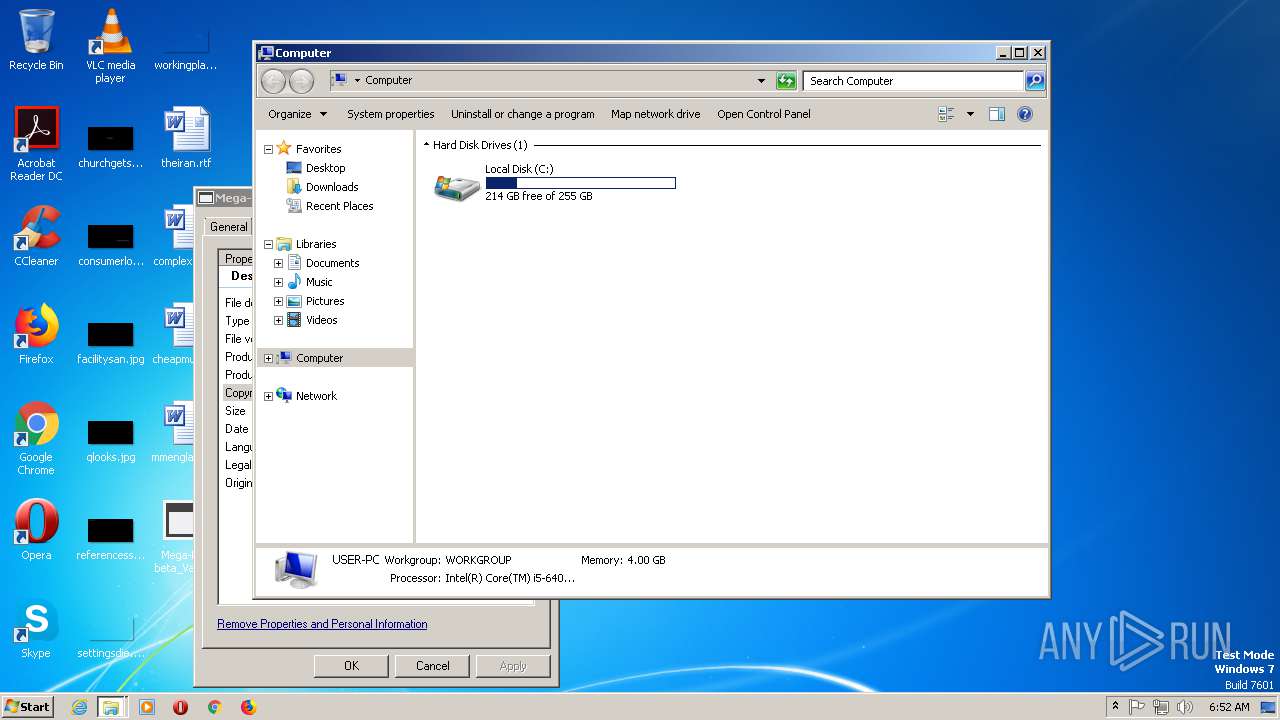Screen dimensions: 1280x720
Task: Show hidden tray icons arrow
Action: pos(1115,706)
